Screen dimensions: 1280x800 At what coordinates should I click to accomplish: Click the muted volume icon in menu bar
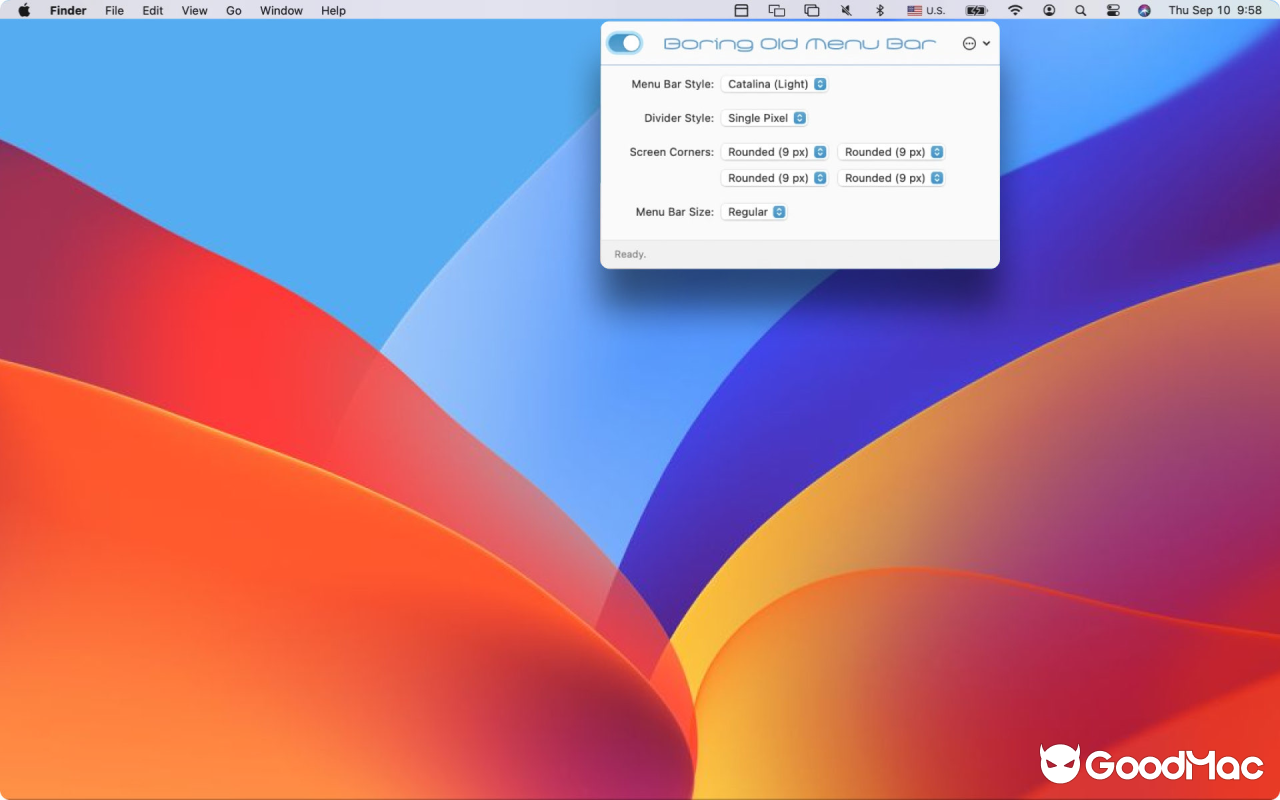(845, 10)
